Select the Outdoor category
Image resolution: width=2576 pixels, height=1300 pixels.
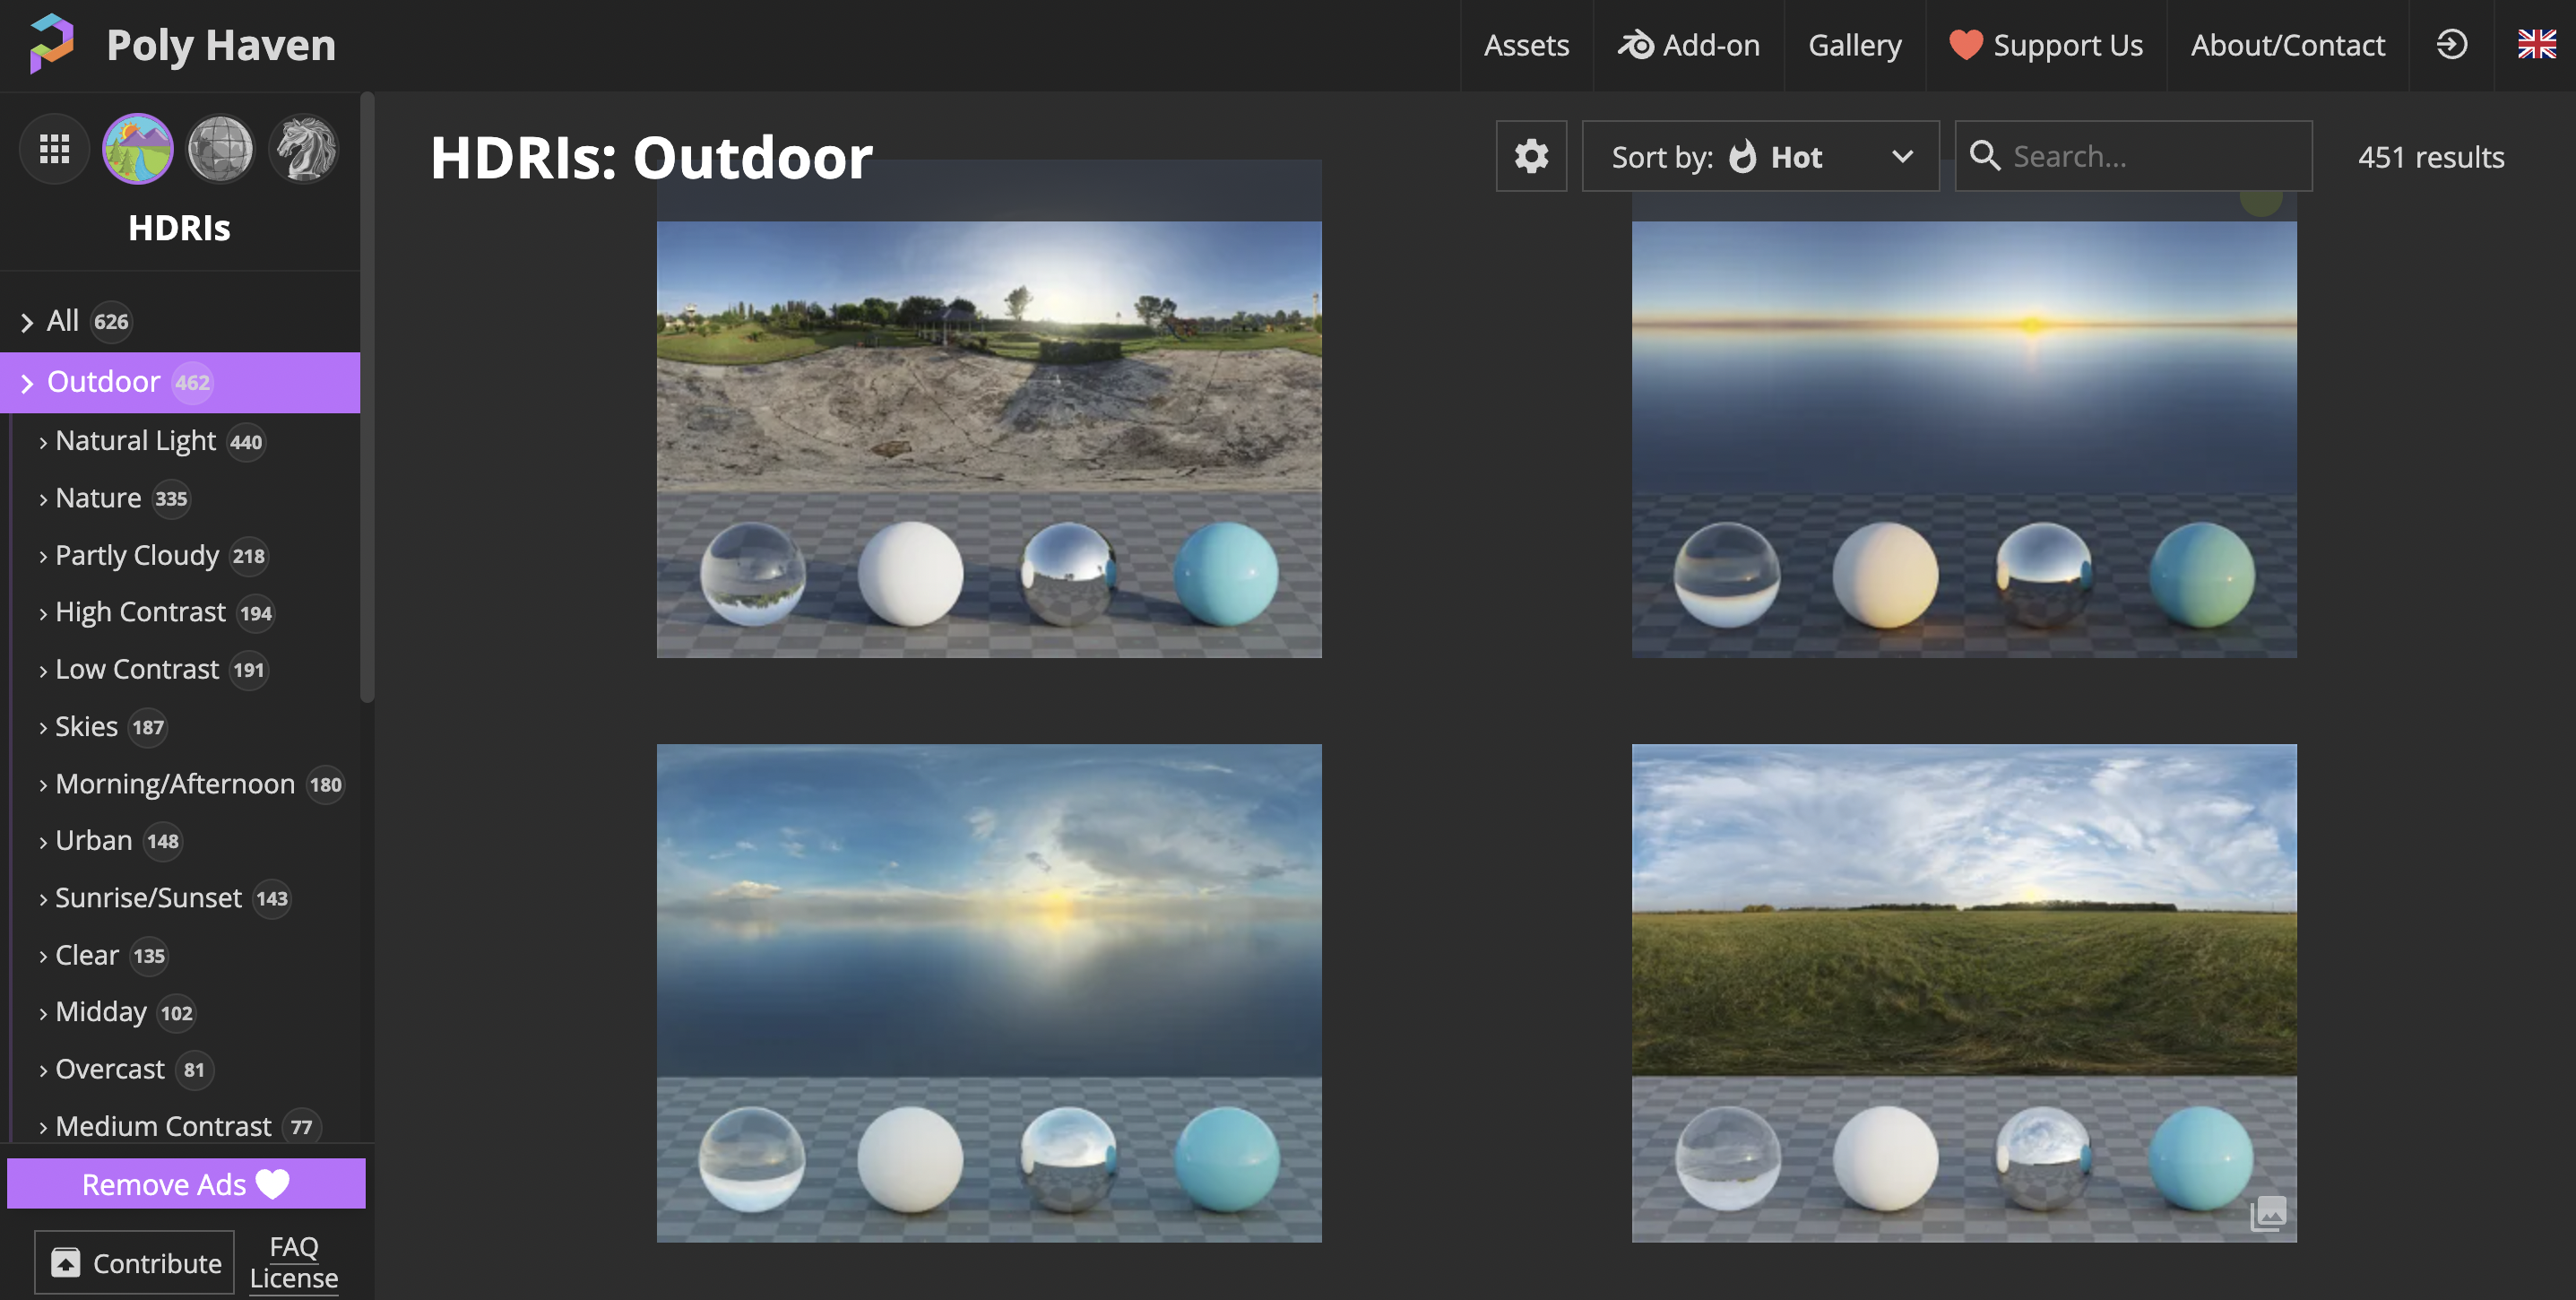pyautogui.click(x=180, y=382)
